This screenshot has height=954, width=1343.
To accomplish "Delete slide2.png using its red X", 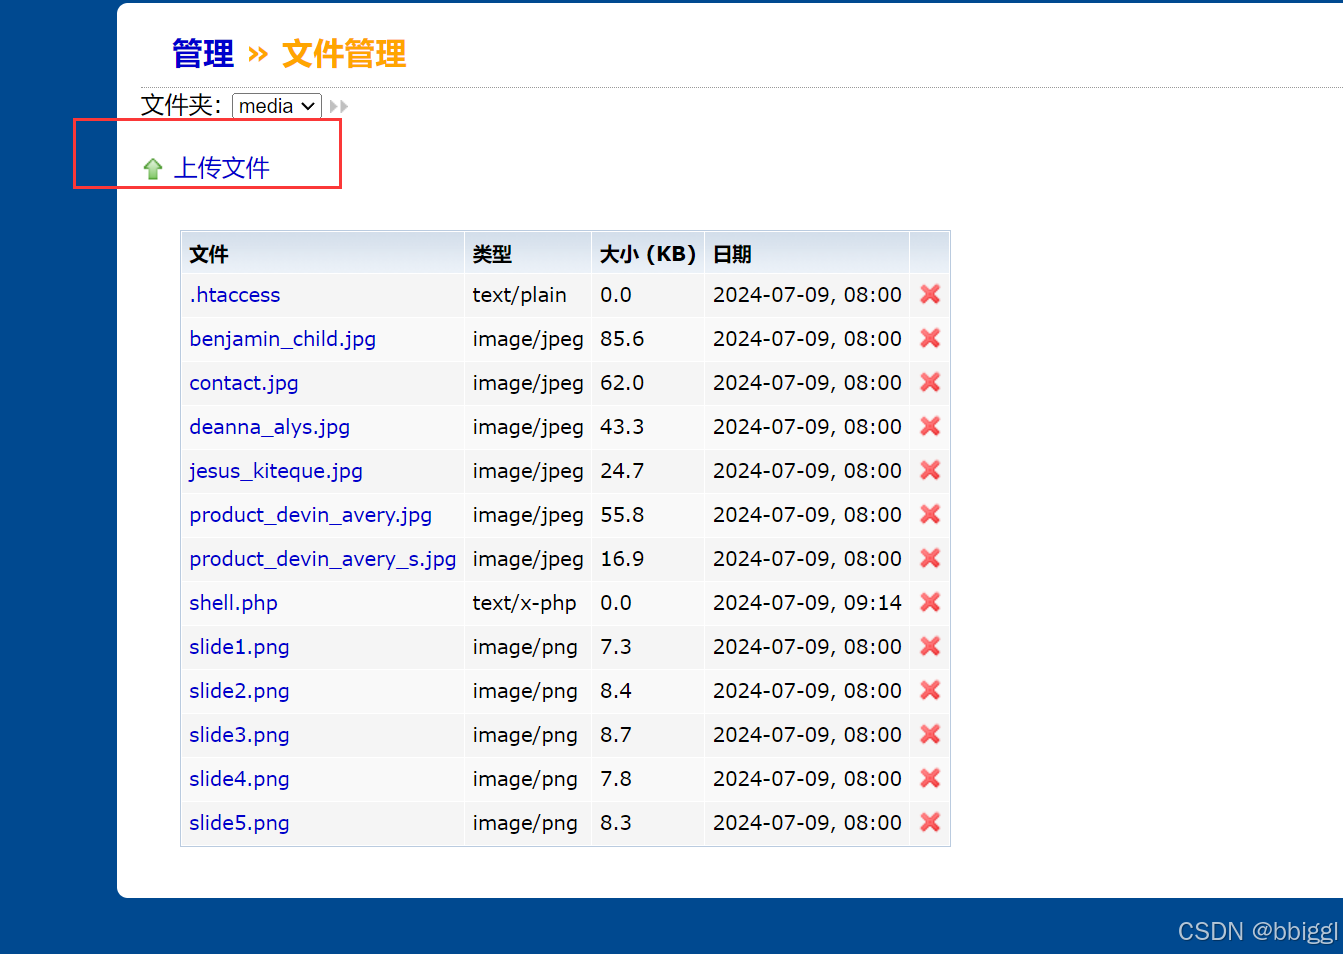I will pyautogui.click(x=930, y=690).
